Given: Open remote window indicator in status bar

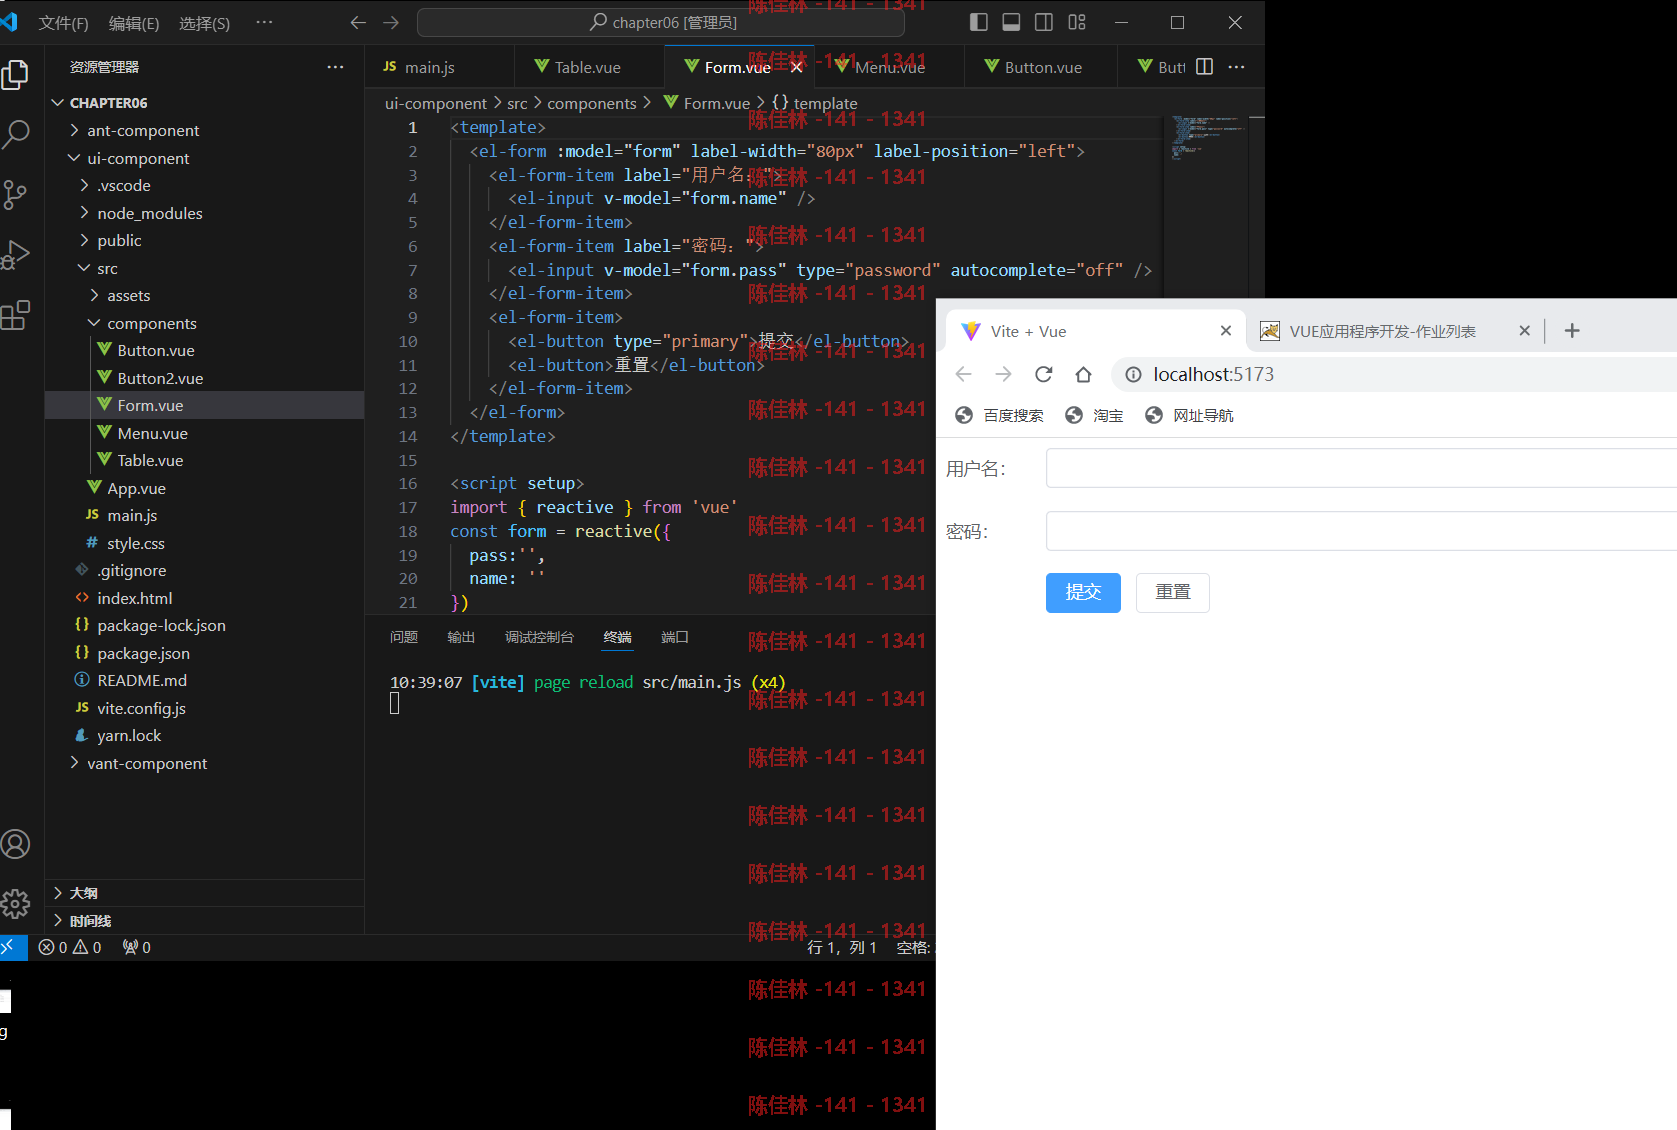Looking at the screenshot, I should pyautogui.click(x=11, y=947).
